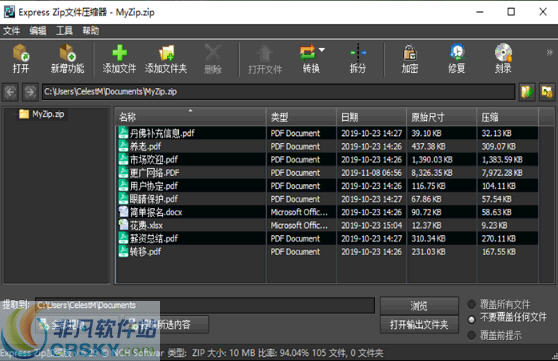This screenshot has width=558, height=361.
Task: Click the PDF icon of 丹佛补充信息.pdf
Action: 123,133
